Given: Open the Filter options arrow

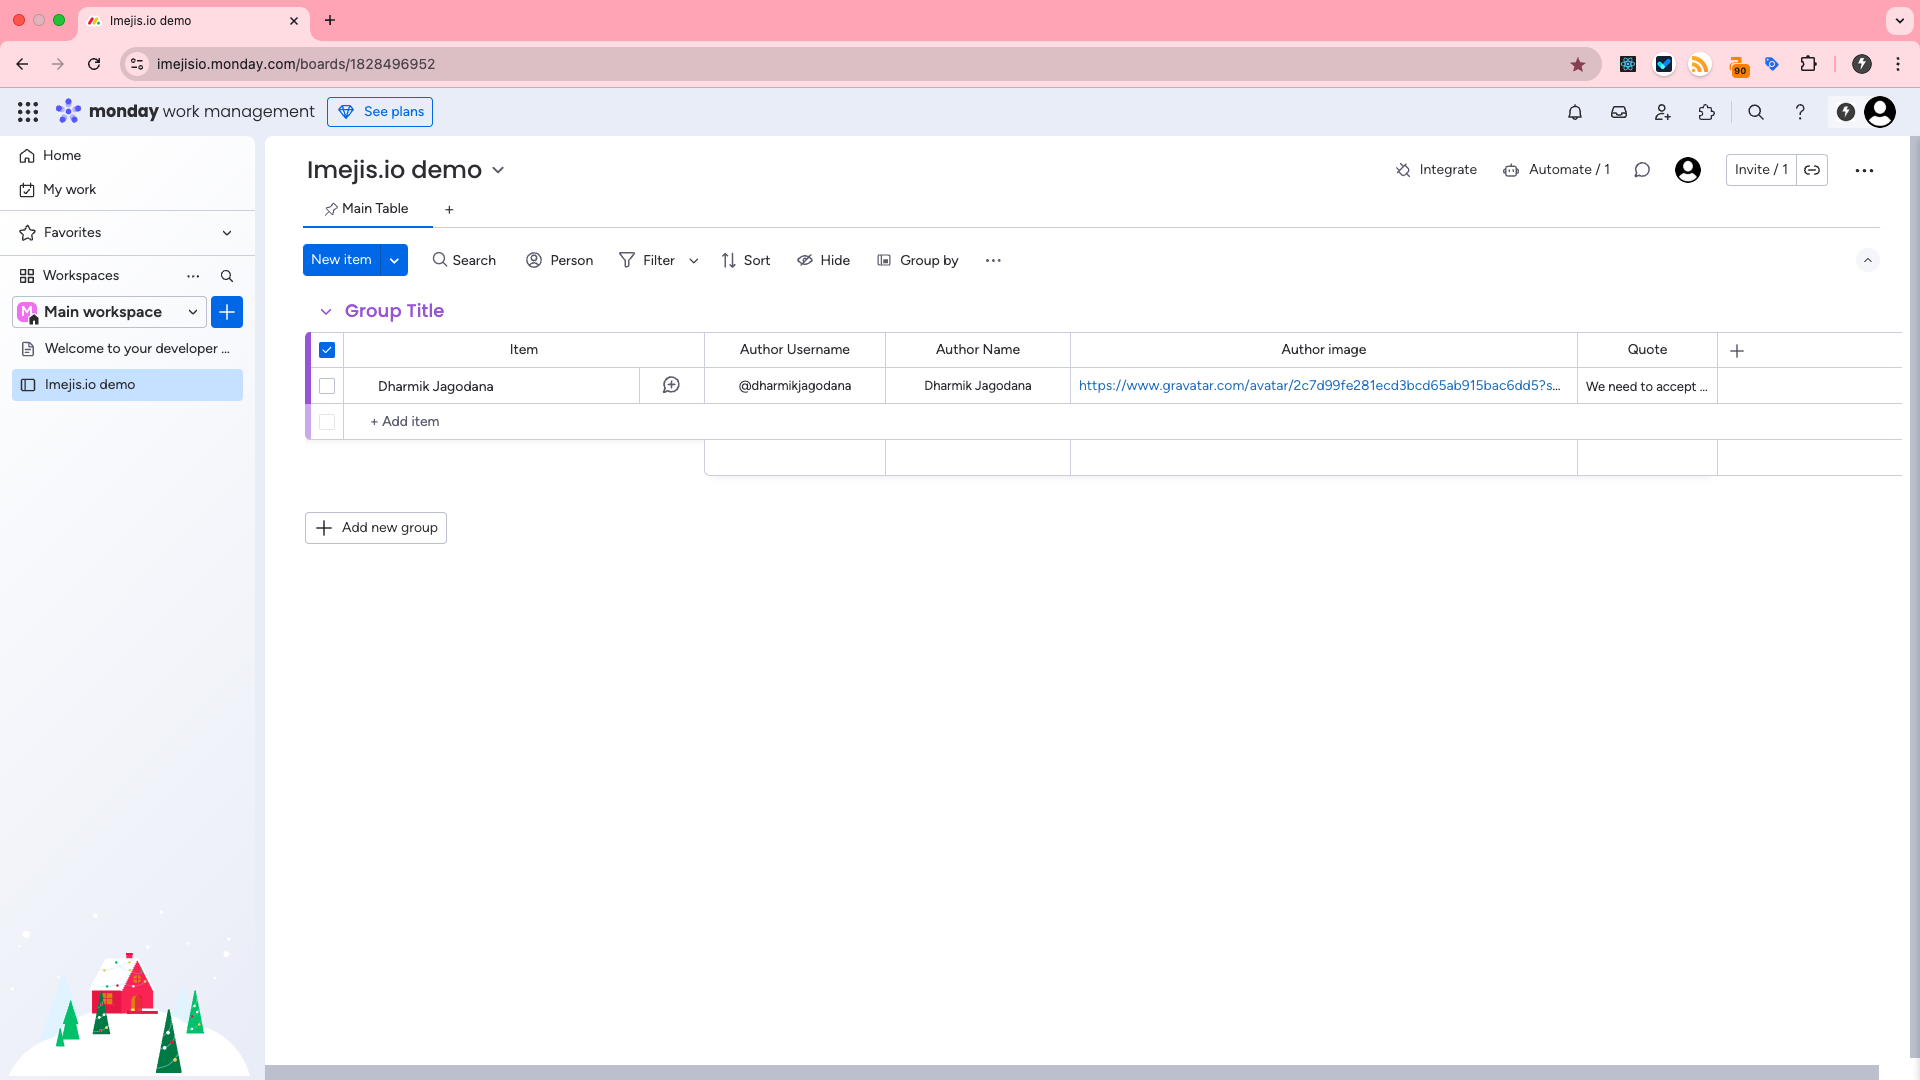Looking at the screenshot, I should coord(693,261).
